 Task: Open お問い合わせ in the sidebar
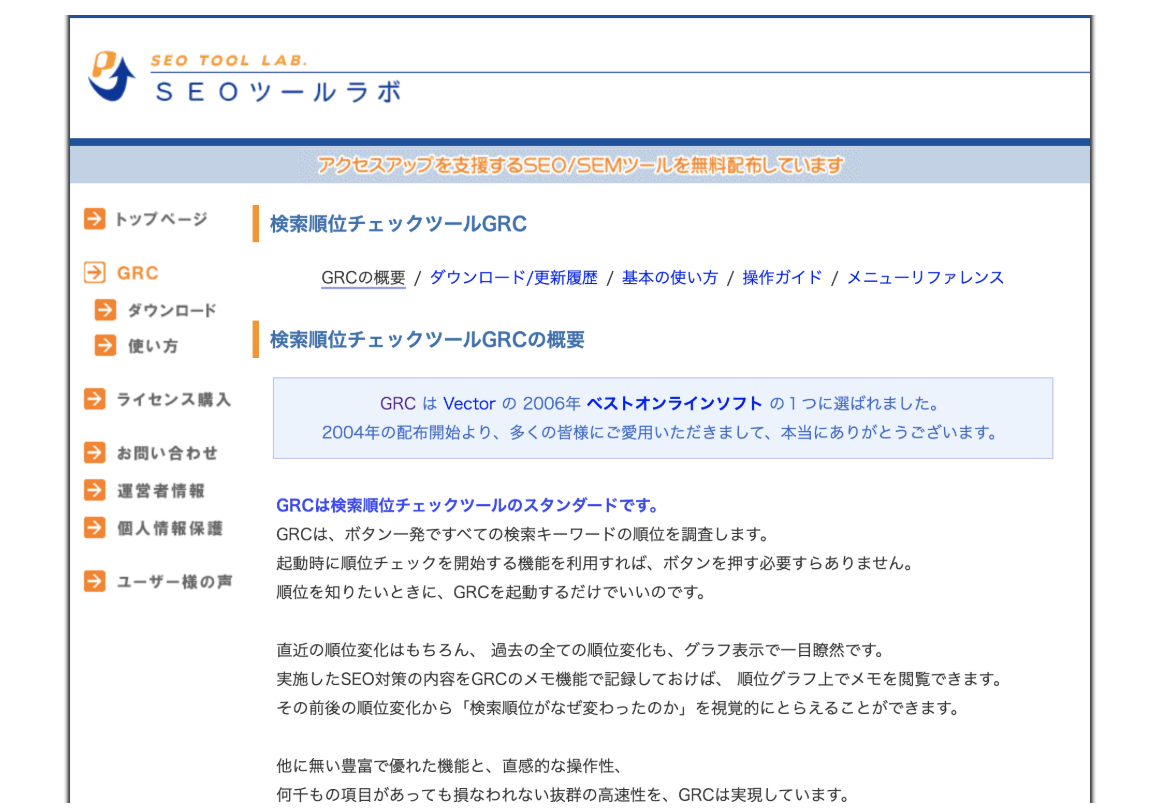pos(167,453)
